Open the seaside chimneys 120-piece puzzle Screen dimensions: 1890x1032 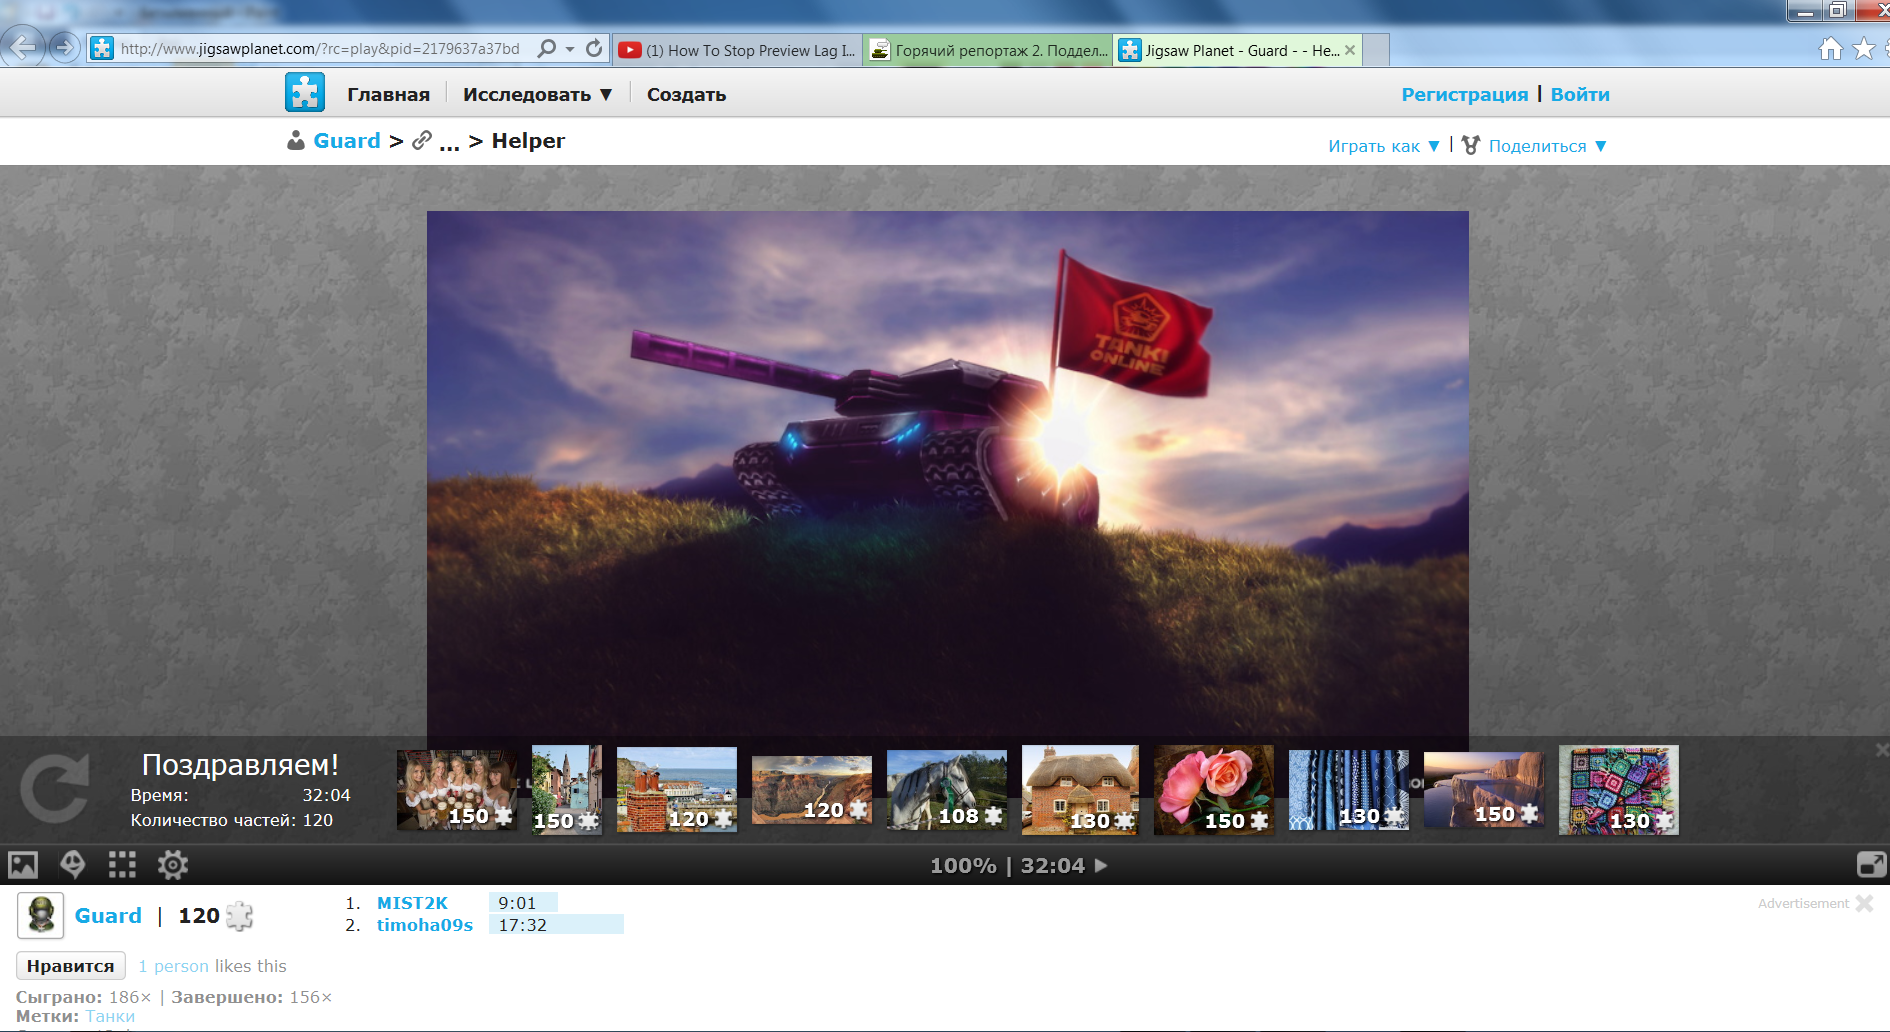[677, 790]
